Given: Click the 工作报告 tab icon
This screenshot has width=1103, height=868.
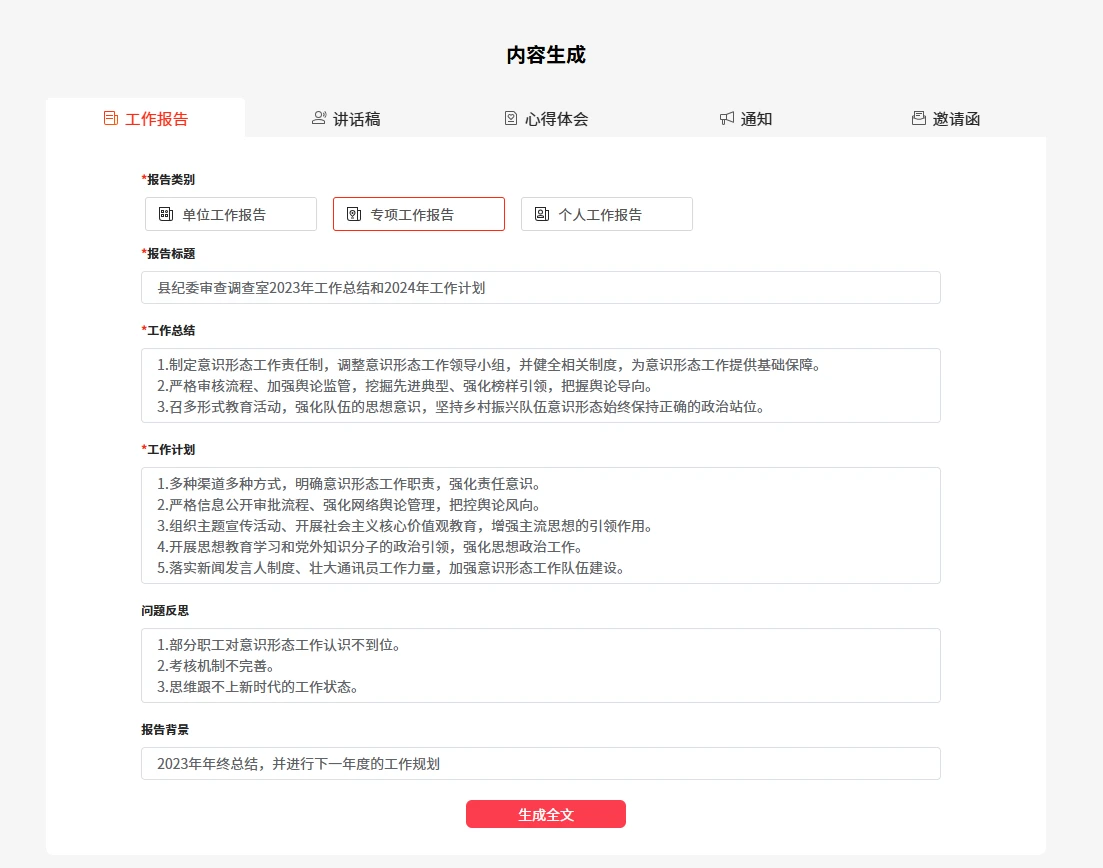Looking at the screenshot, I should tap(110, 118).
